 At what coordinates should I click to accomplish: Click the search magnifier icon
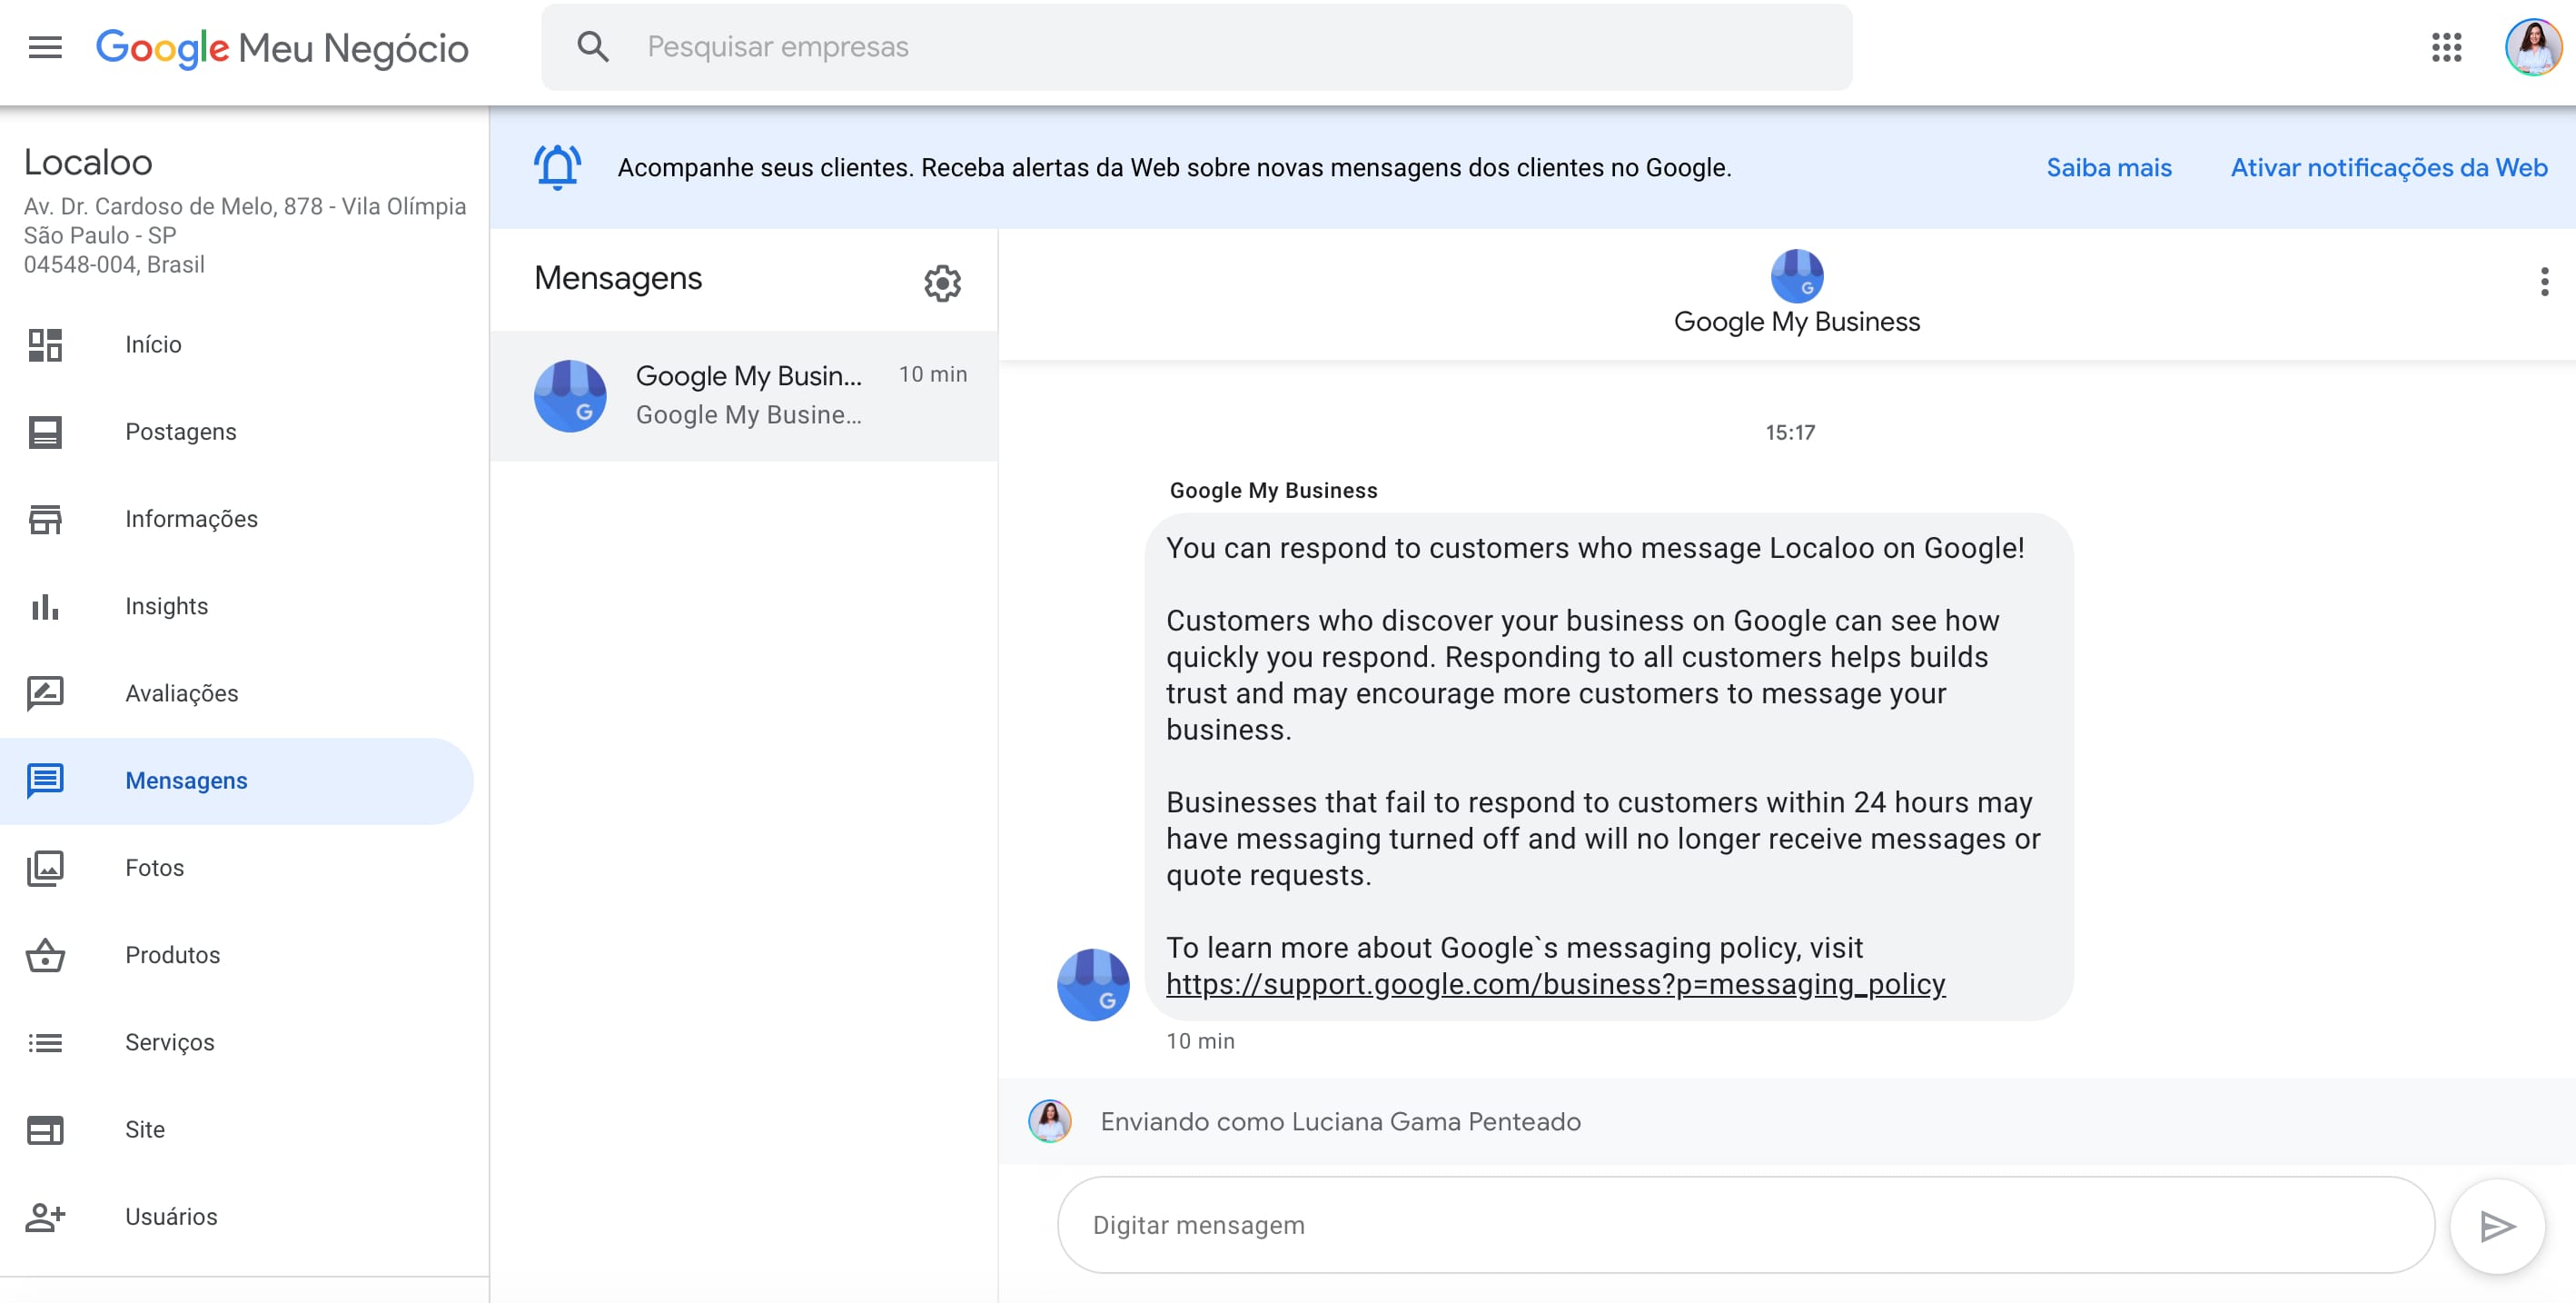pyautogui.click(x=593, y=47)
